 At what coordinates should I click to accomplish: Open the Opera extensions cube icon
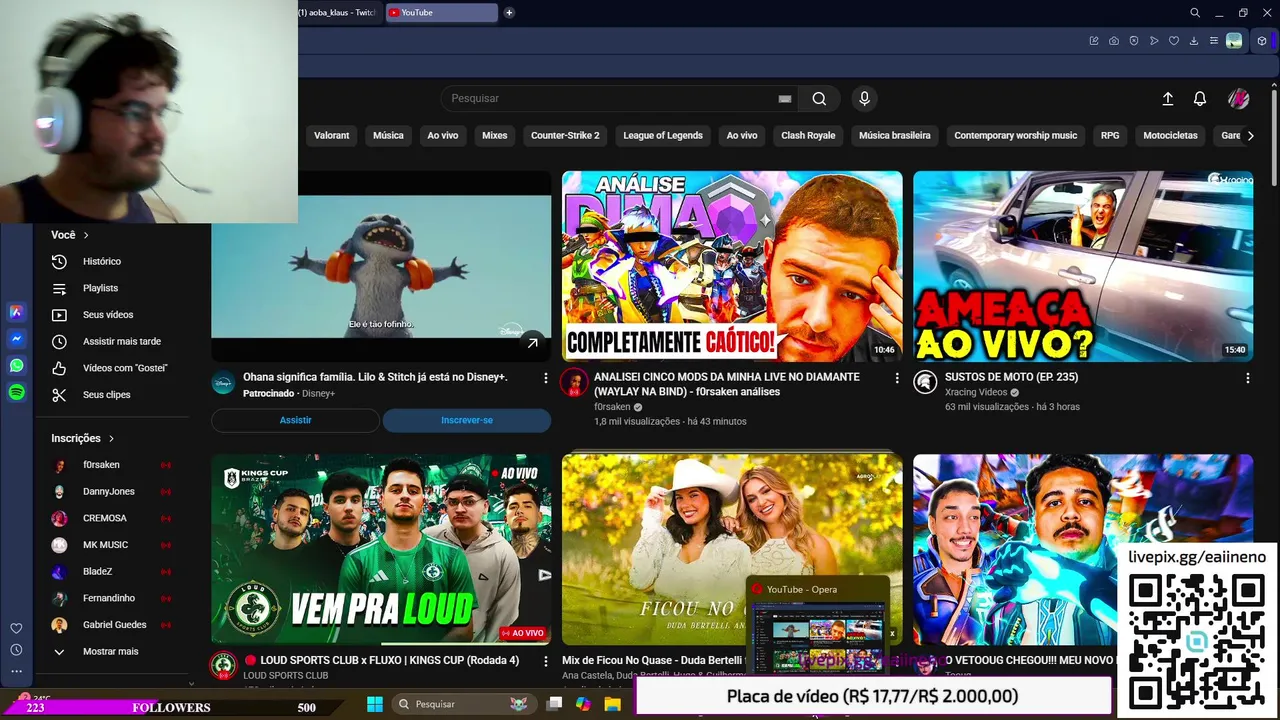tap(1262, 41)
